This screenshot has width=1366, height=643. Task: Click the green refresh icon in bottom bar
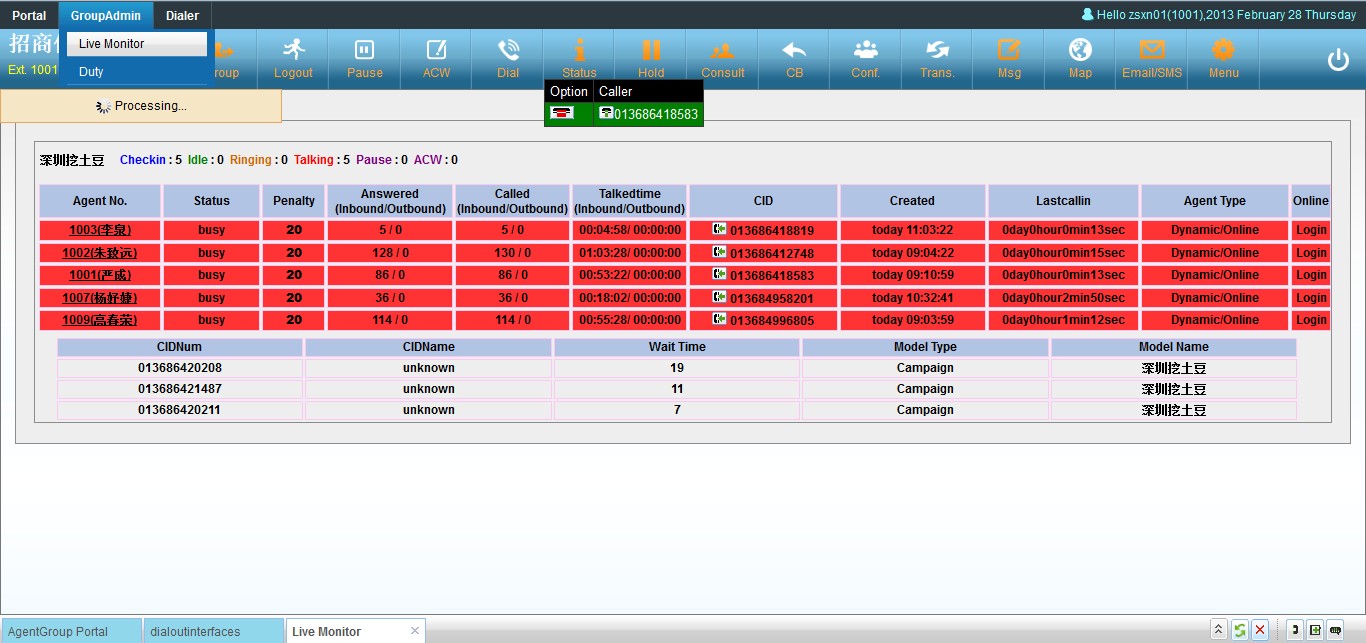[1239, 630]
